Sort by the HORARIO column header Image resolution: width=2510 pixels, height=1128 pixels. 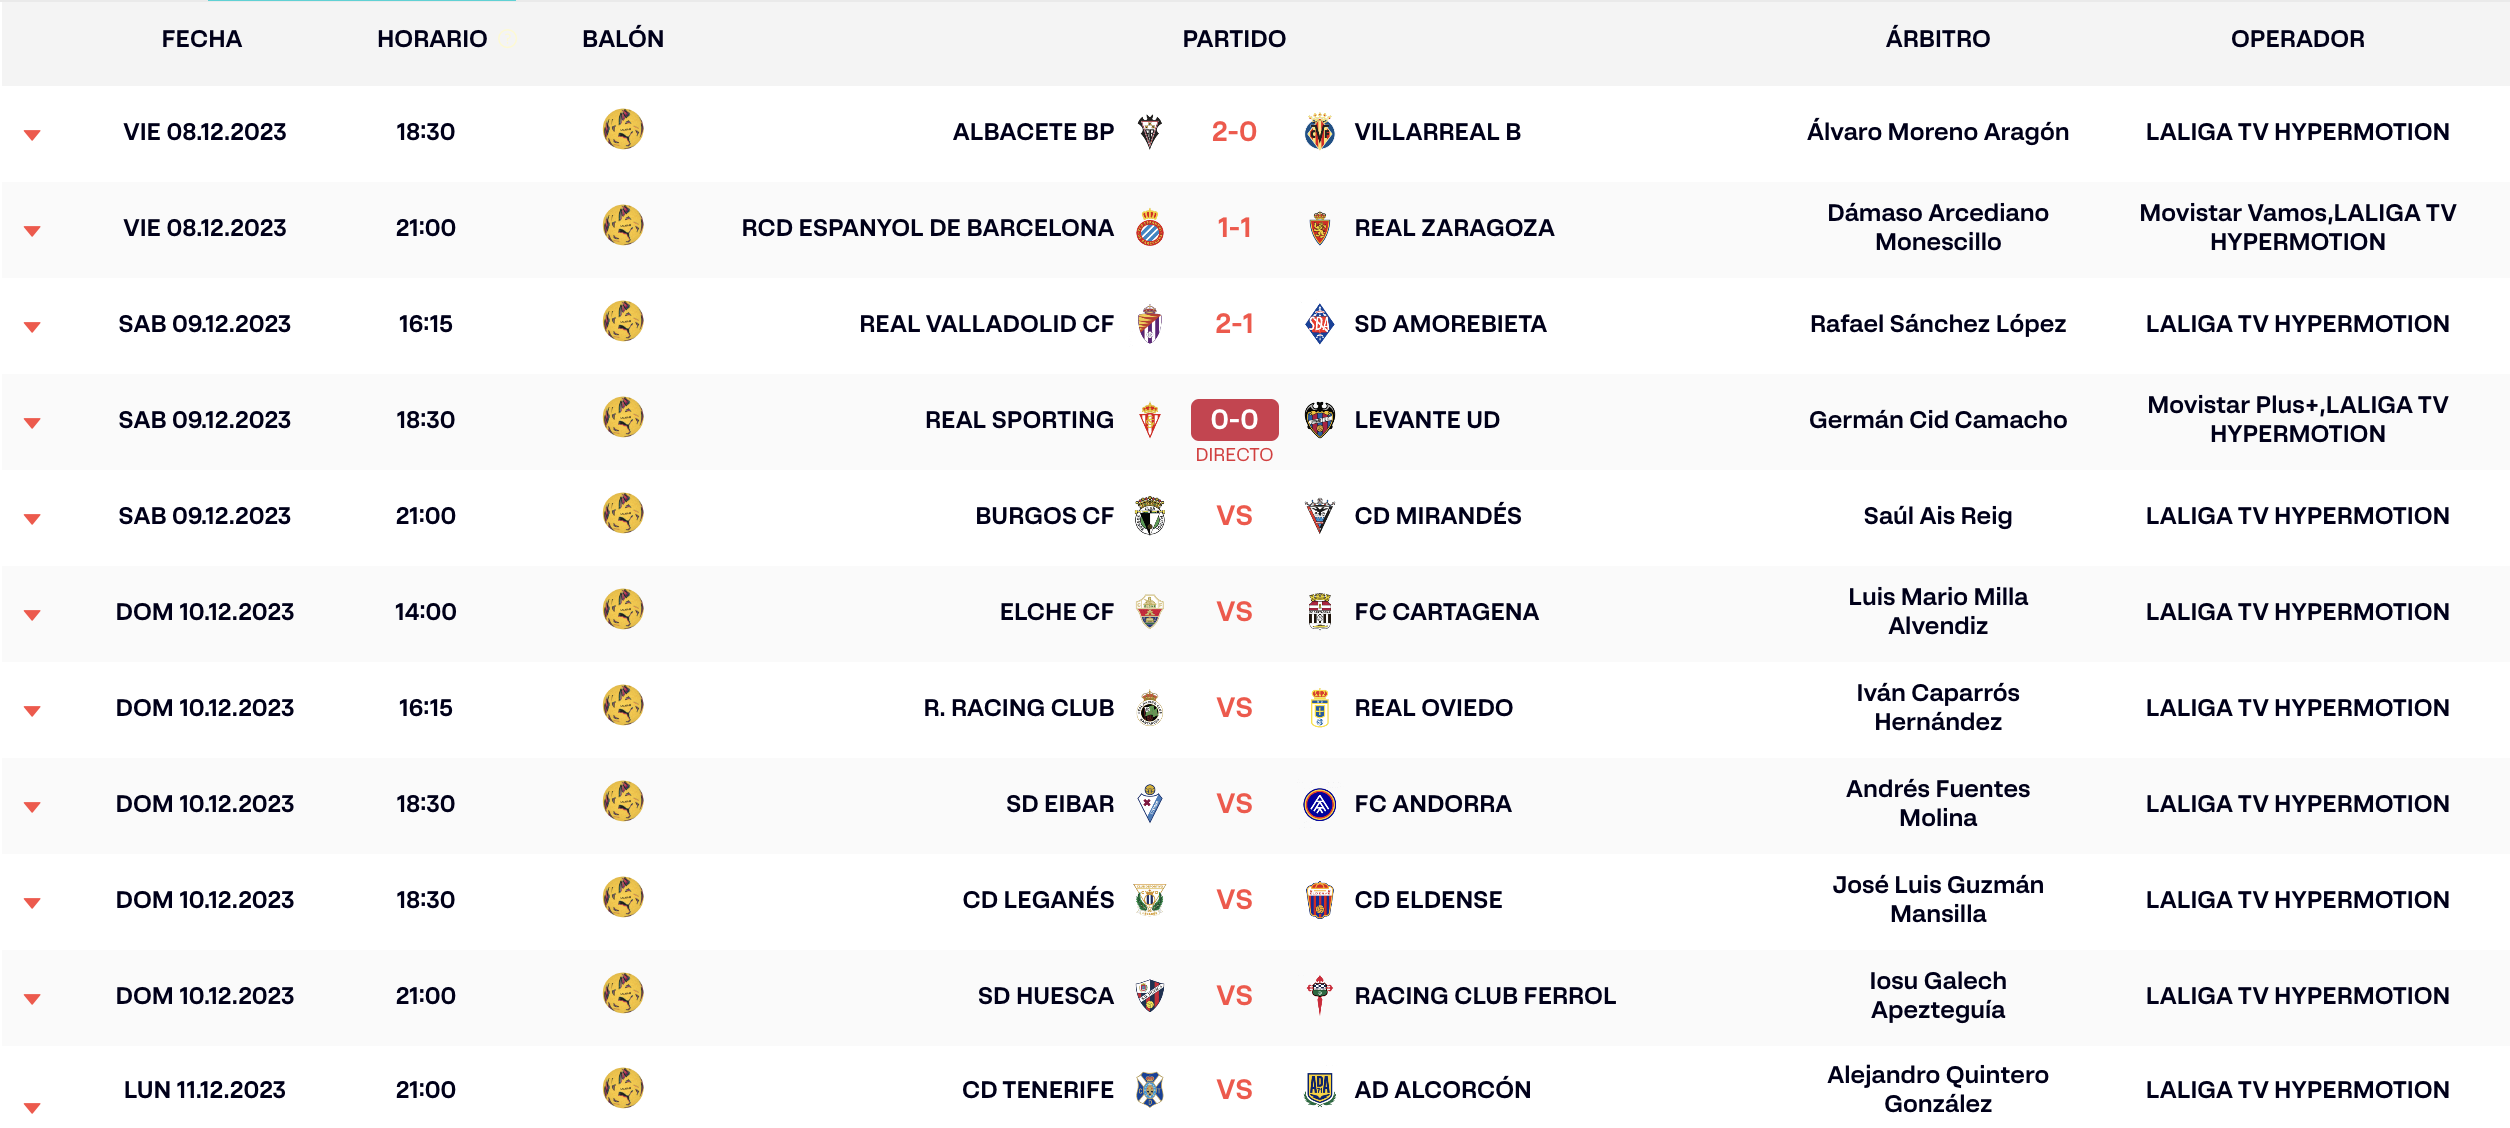coord(432,39)
